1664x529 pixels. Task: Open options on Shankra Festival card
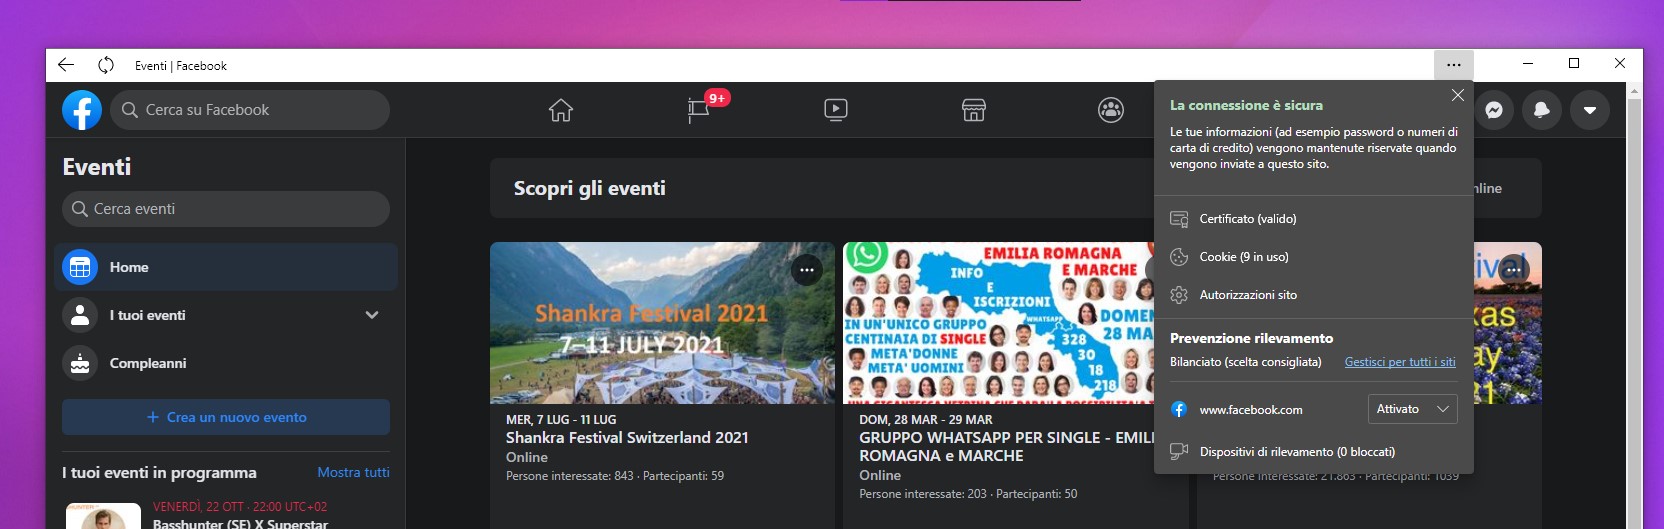(x=807, y=270)
